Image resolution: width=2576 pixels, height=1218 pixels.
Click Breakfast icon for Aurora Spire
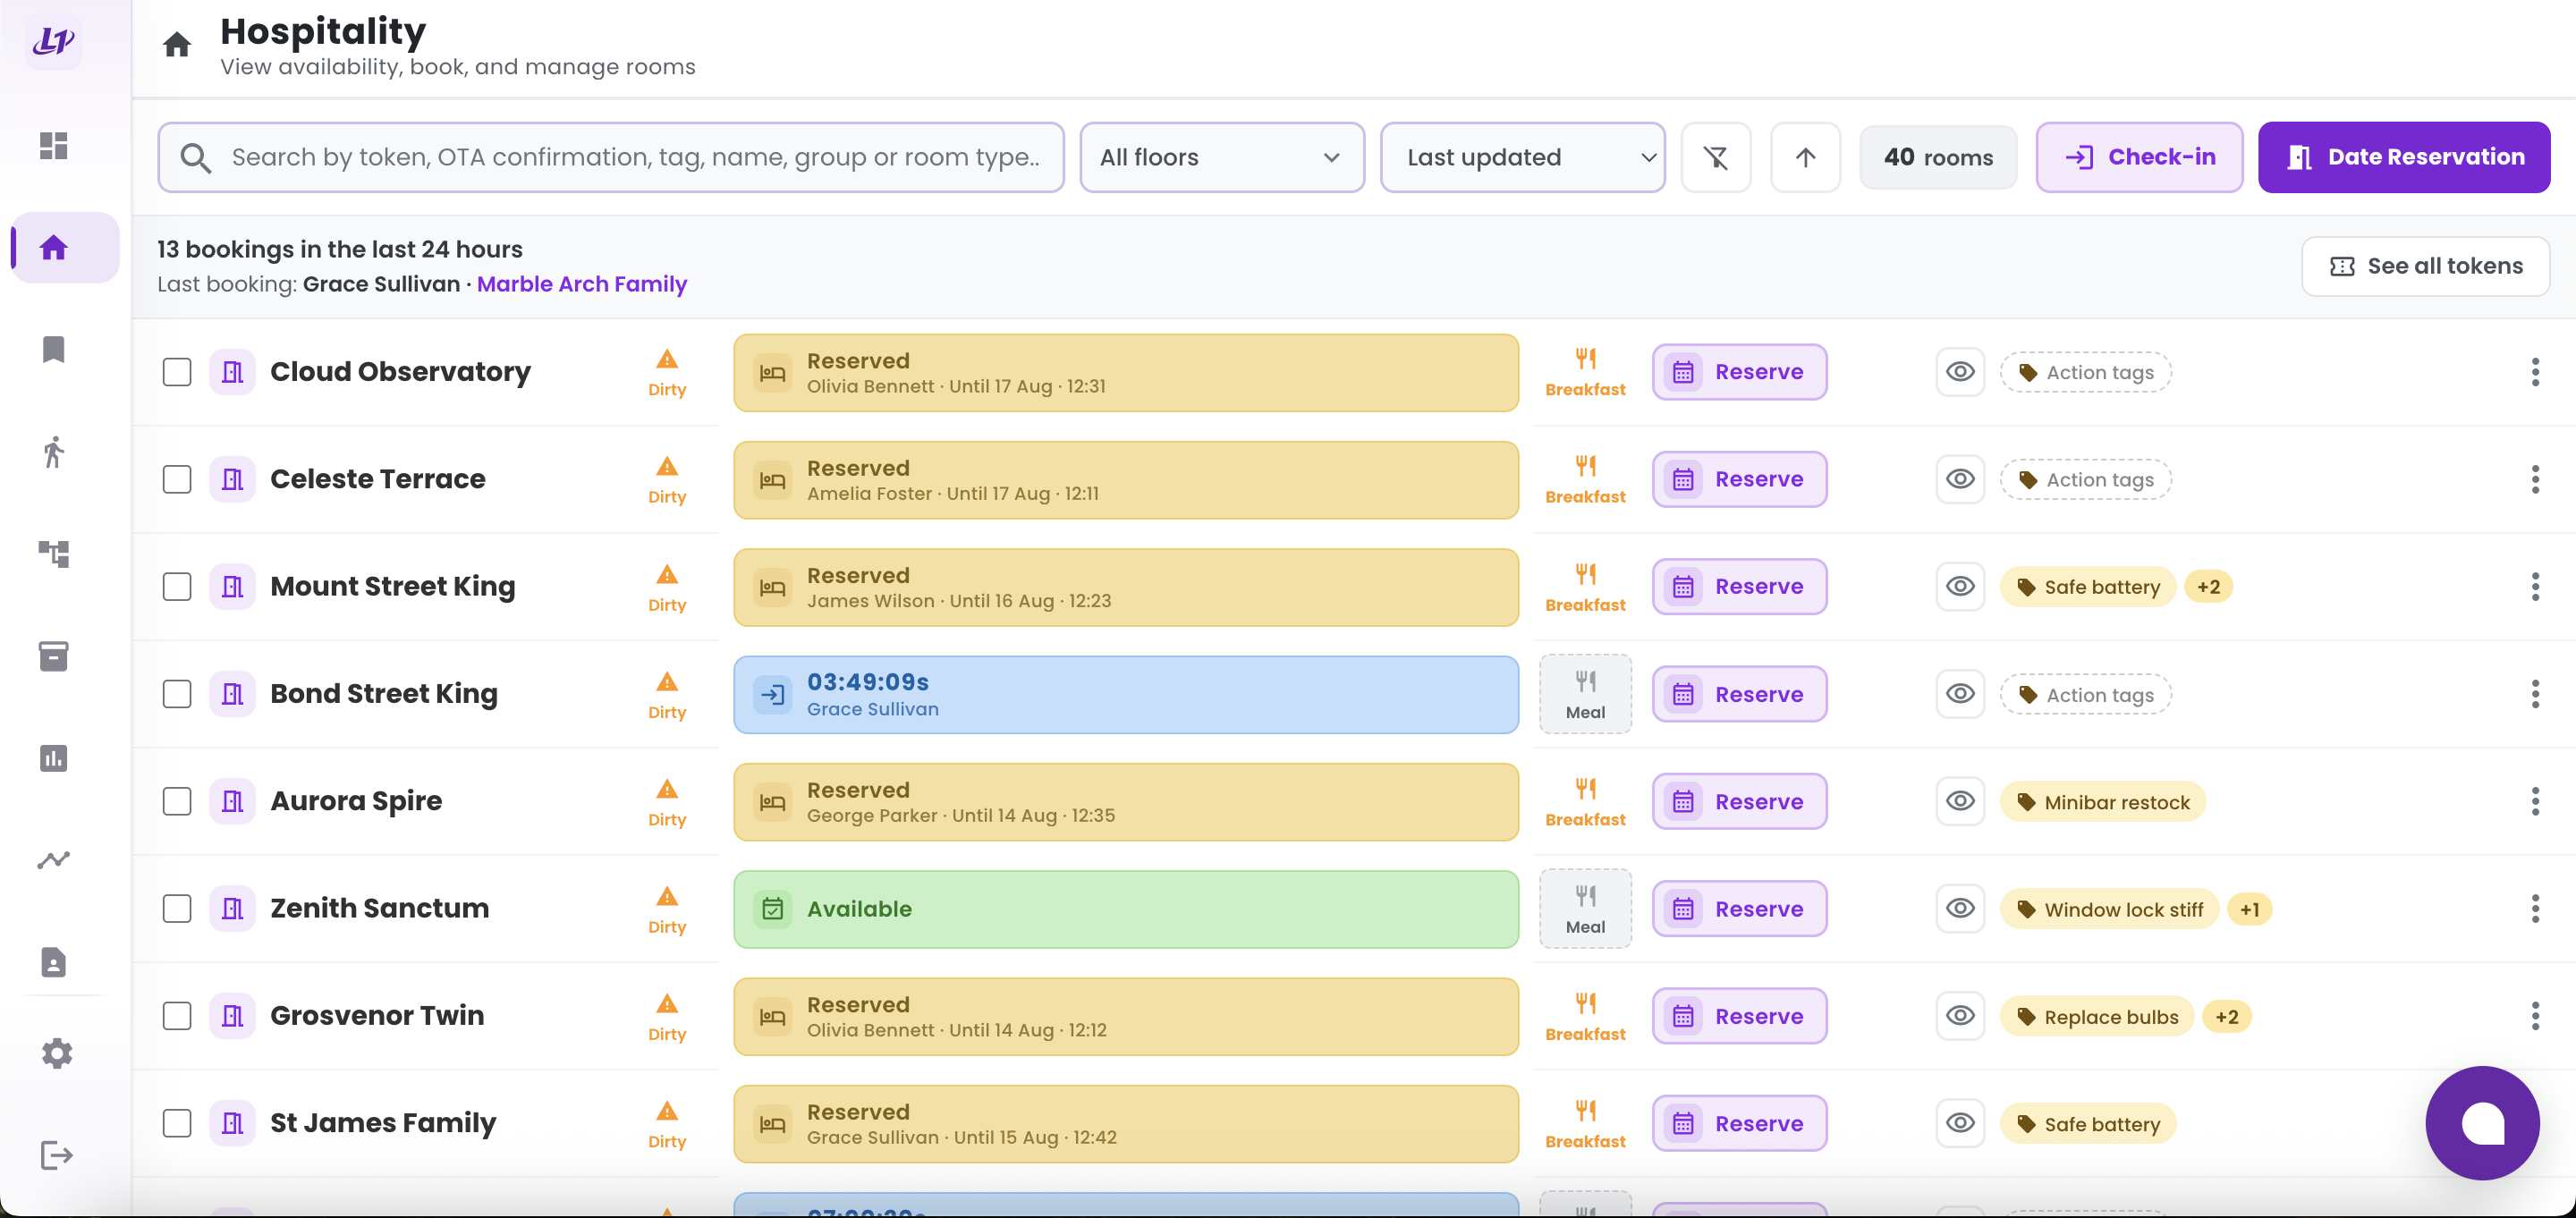click(1585, 802)
